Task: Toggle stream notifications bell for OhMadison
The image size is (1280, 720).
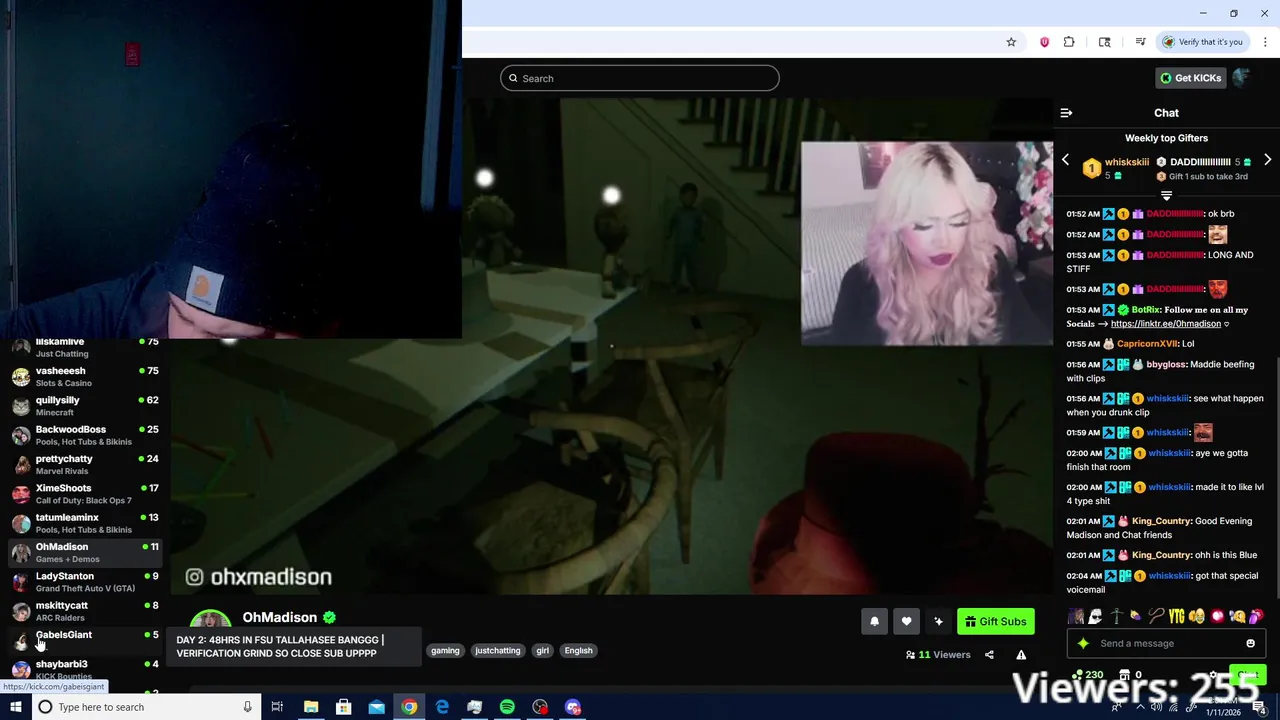Action: tap(874, 621)
